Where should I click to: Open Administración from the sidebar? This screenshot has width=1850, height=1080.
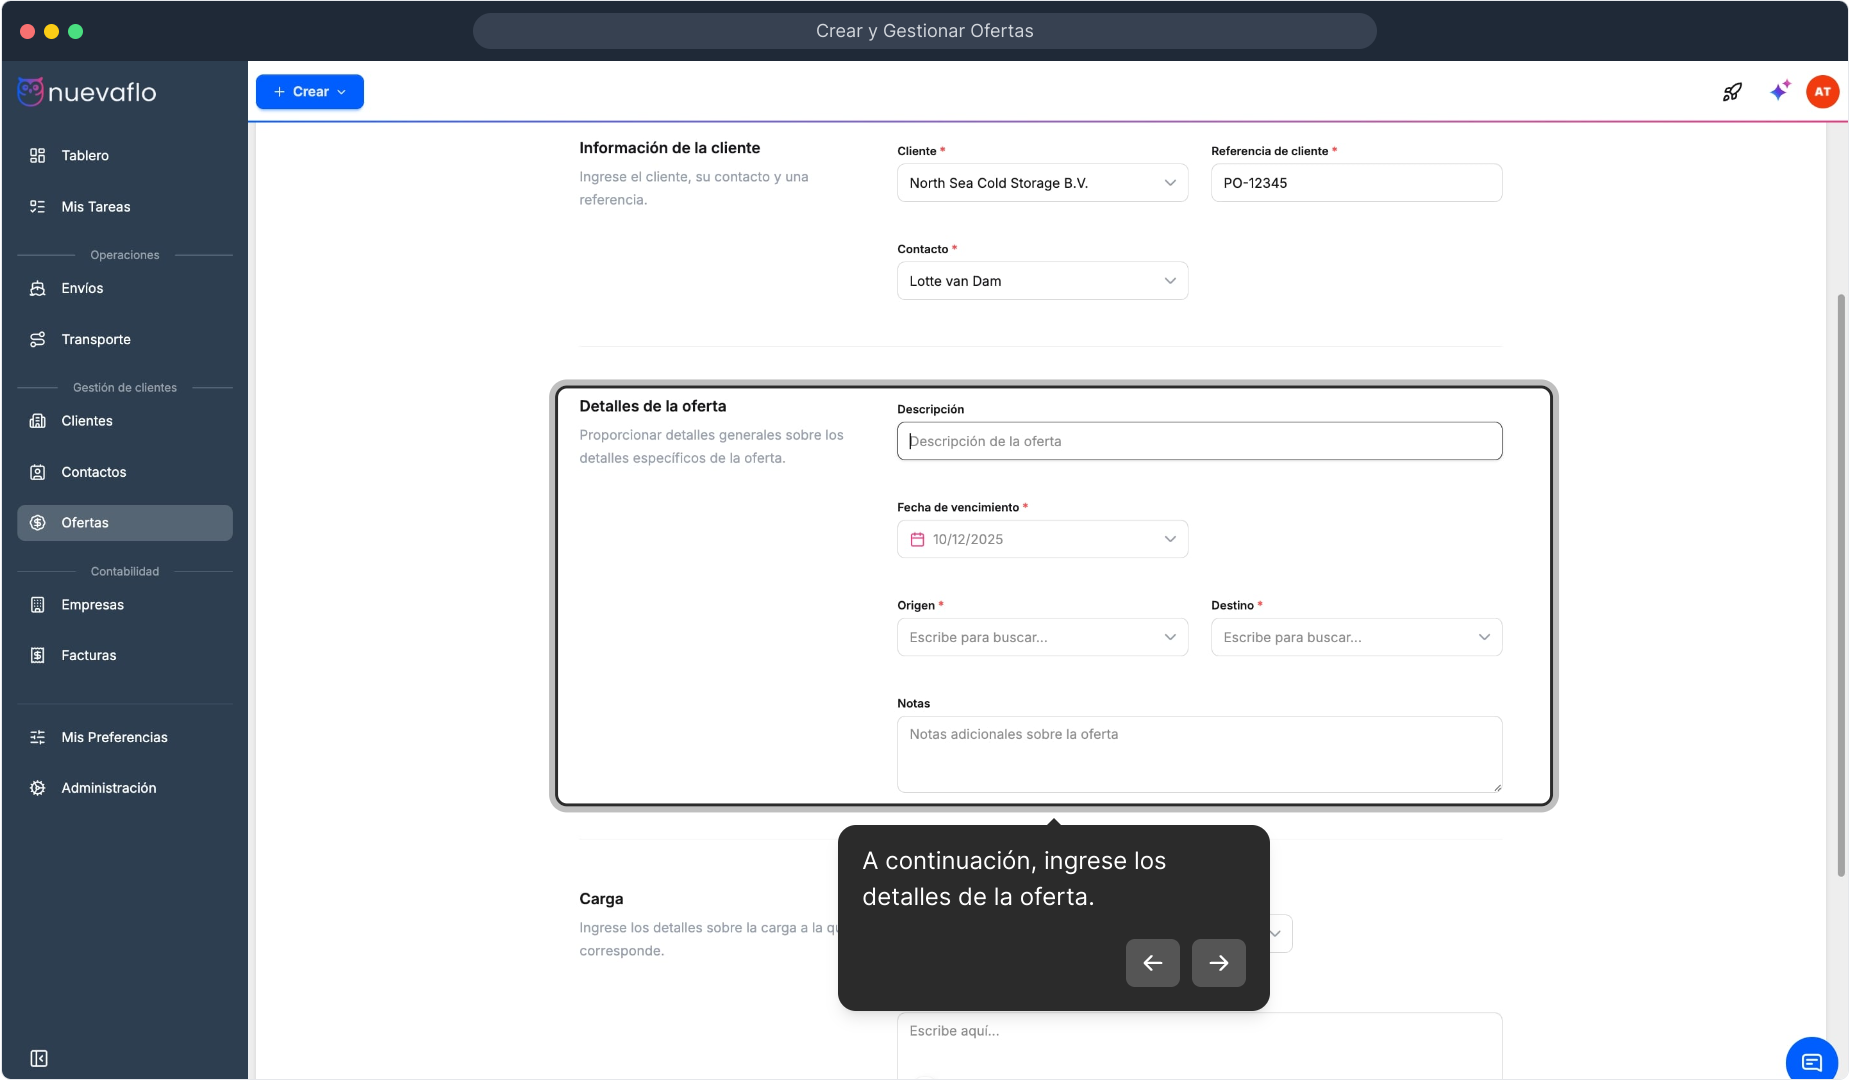pos(109,788)
